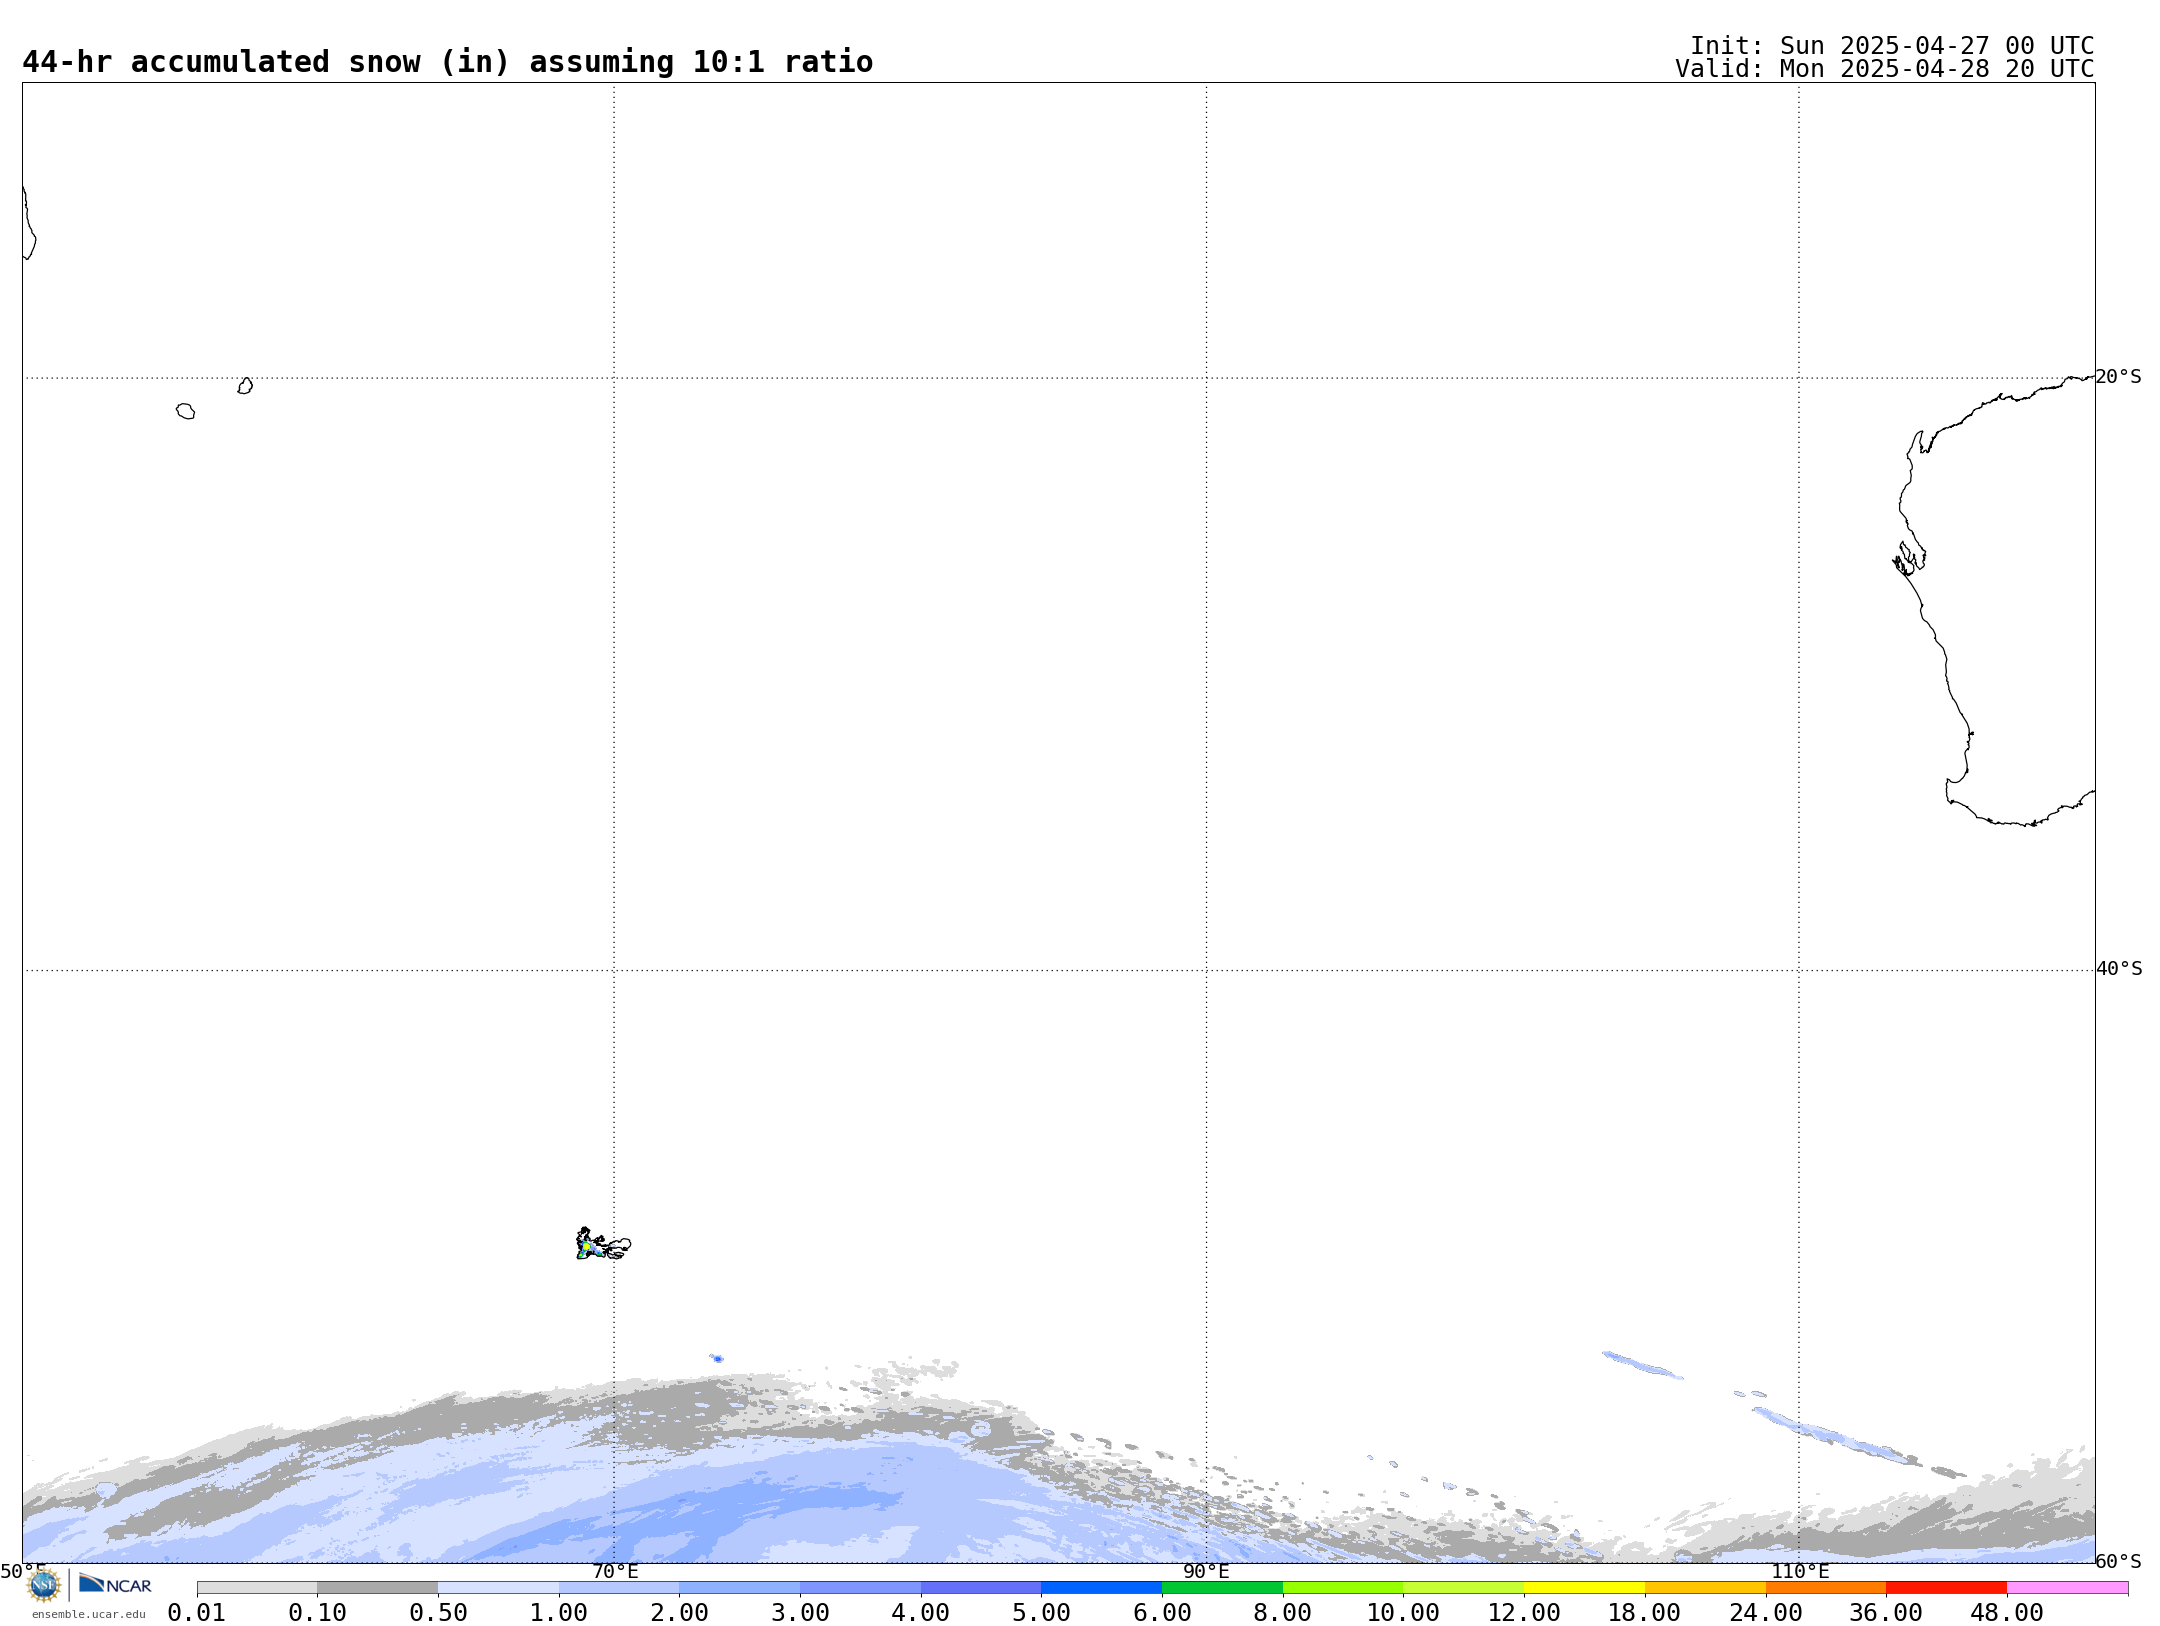The width and height of the screenshot is (2160, 1626).
Task: Click the 18.00 colorbar tick value
Action: pos(1645,1613)
